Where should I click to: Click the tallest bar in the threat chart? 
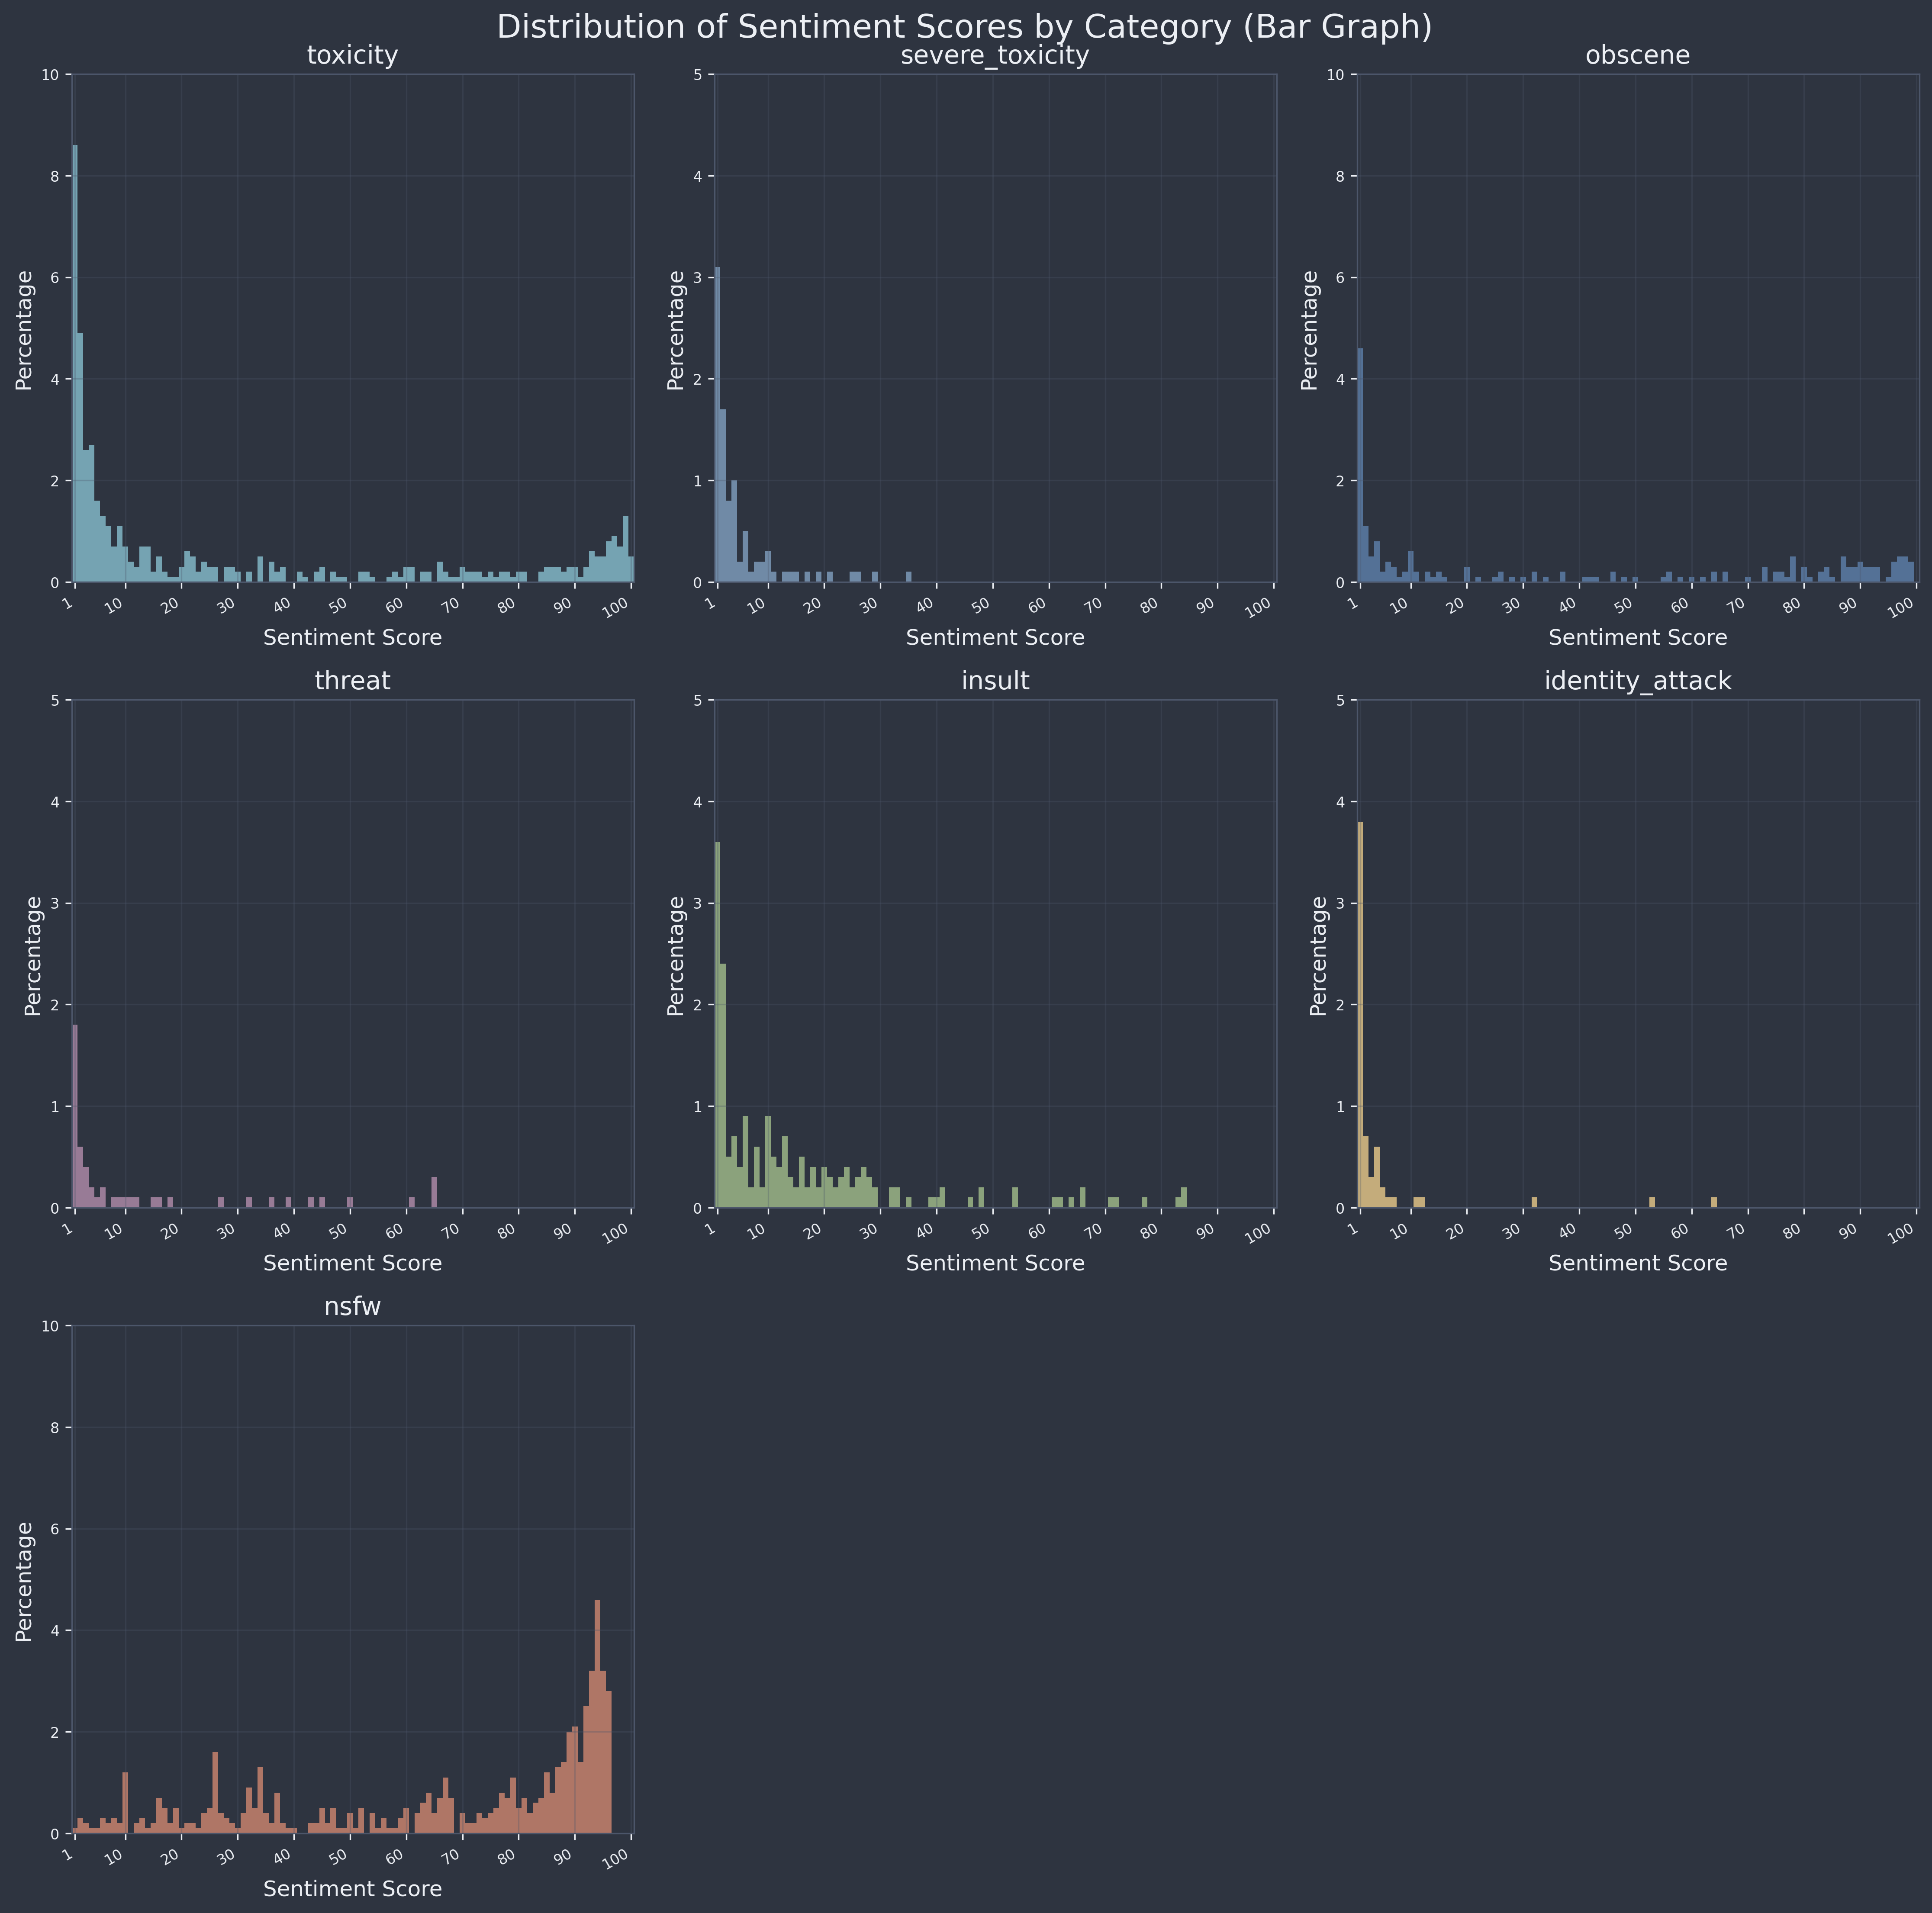point(75,1117)
